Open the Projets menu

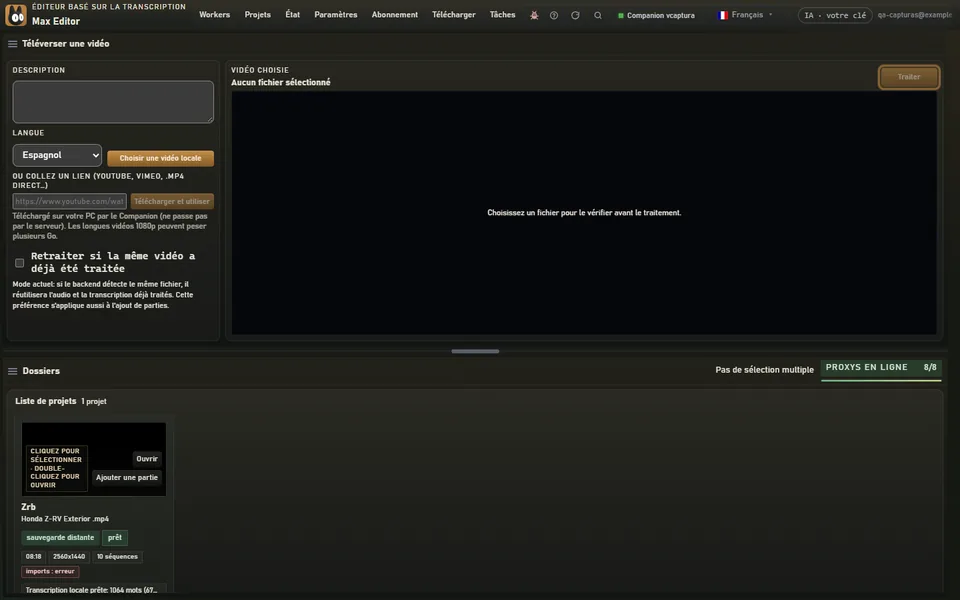point(257,15)
